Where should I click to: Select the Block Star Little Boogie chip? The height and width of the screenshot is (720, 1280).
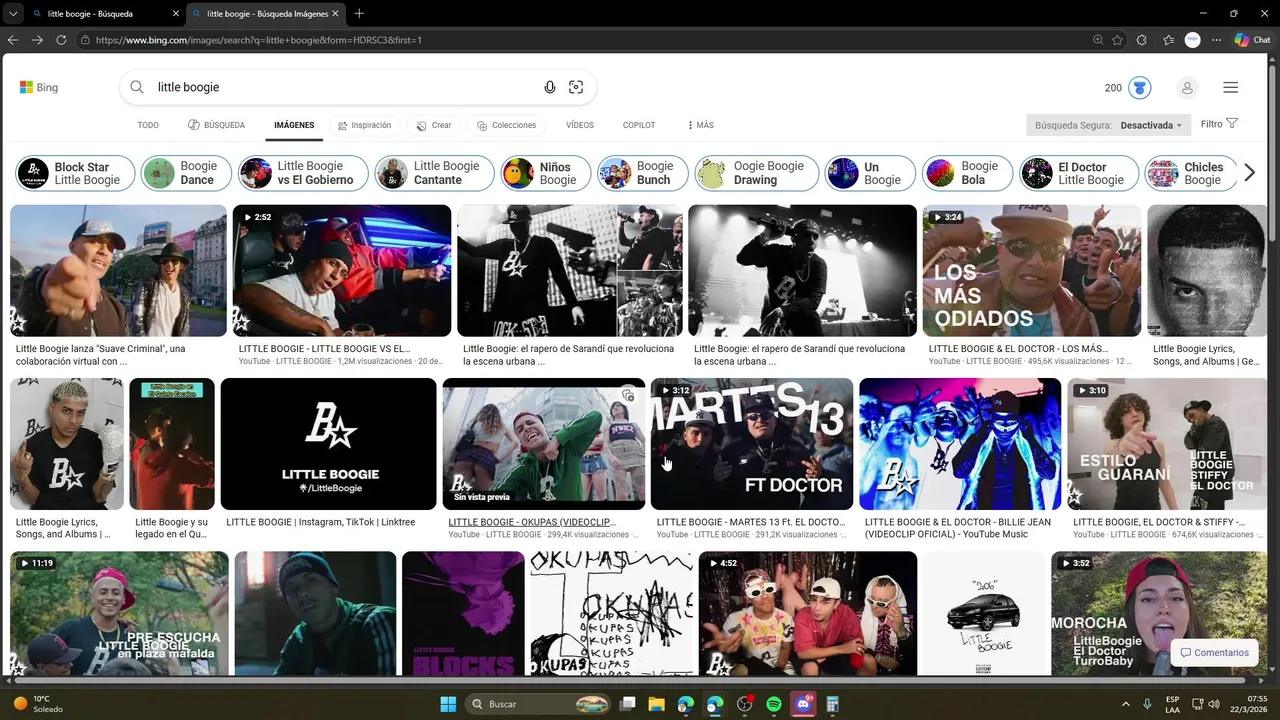[75, 173]
